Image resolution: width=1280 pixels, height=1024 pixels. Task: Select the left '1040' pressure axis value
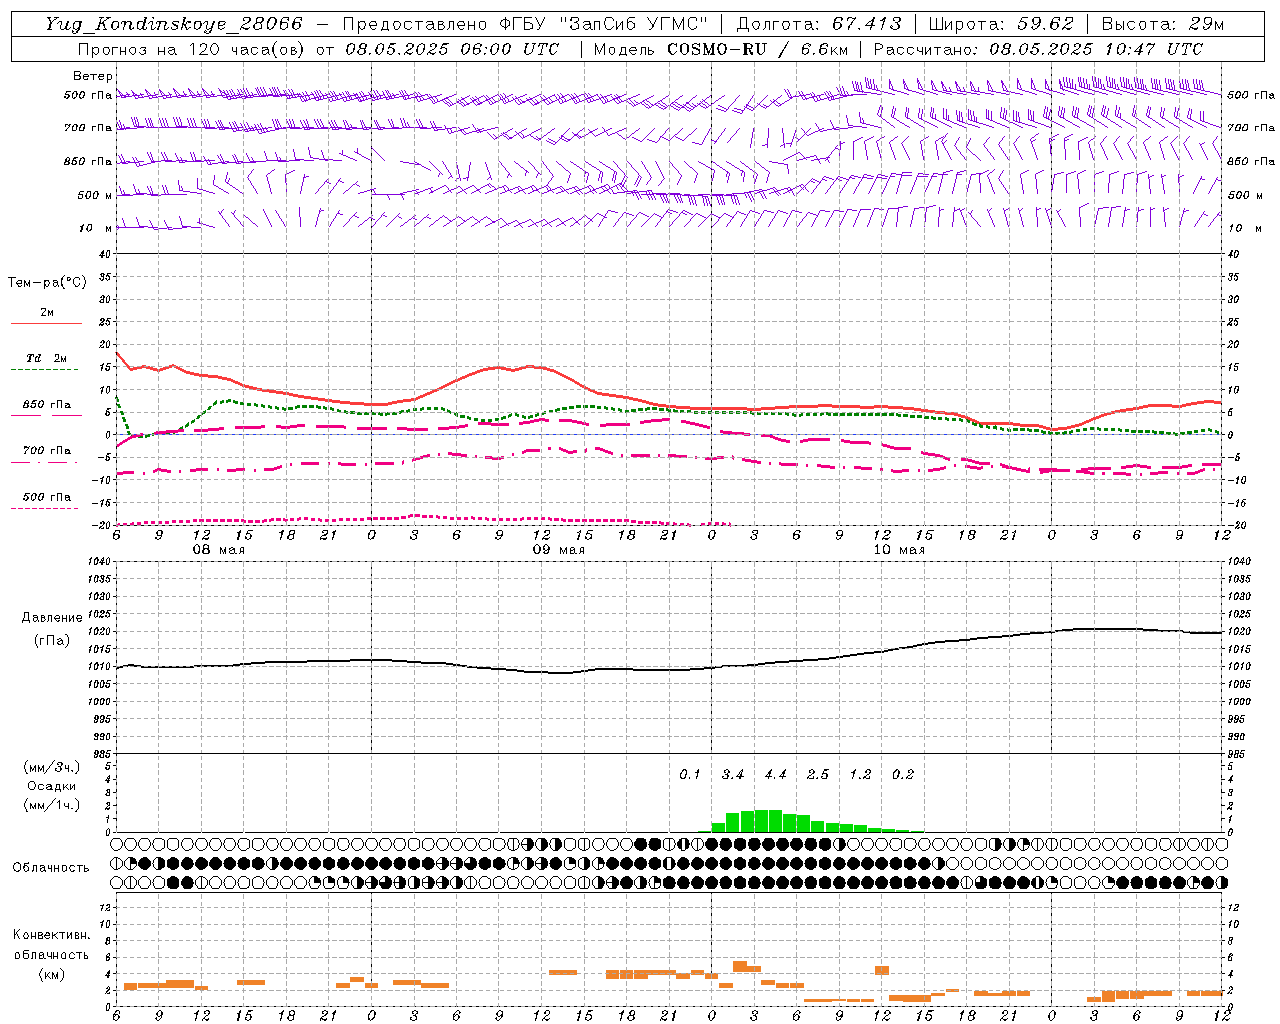[x=100, y=562]
